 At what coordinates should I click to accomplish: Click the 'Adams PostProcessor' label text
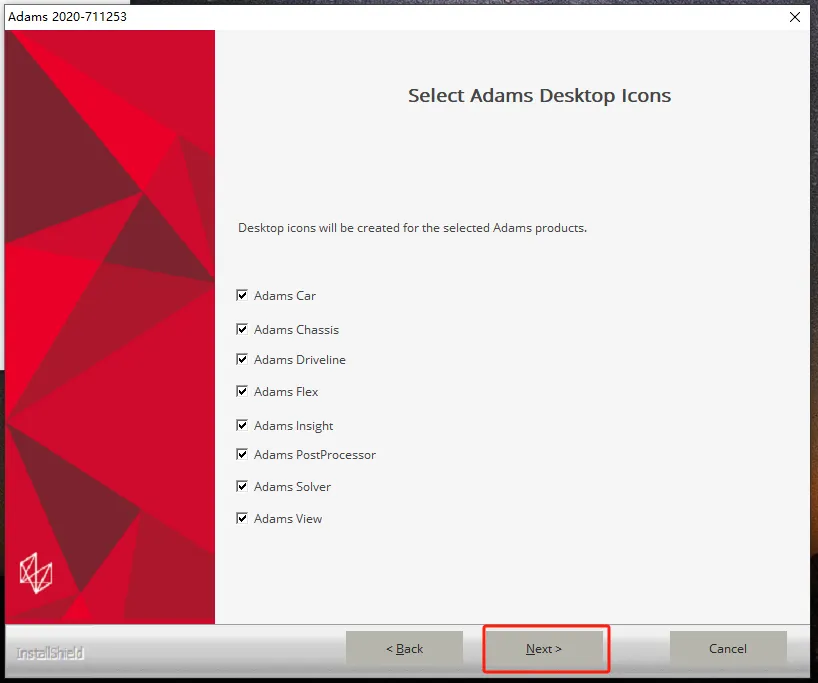pos(315,455)
